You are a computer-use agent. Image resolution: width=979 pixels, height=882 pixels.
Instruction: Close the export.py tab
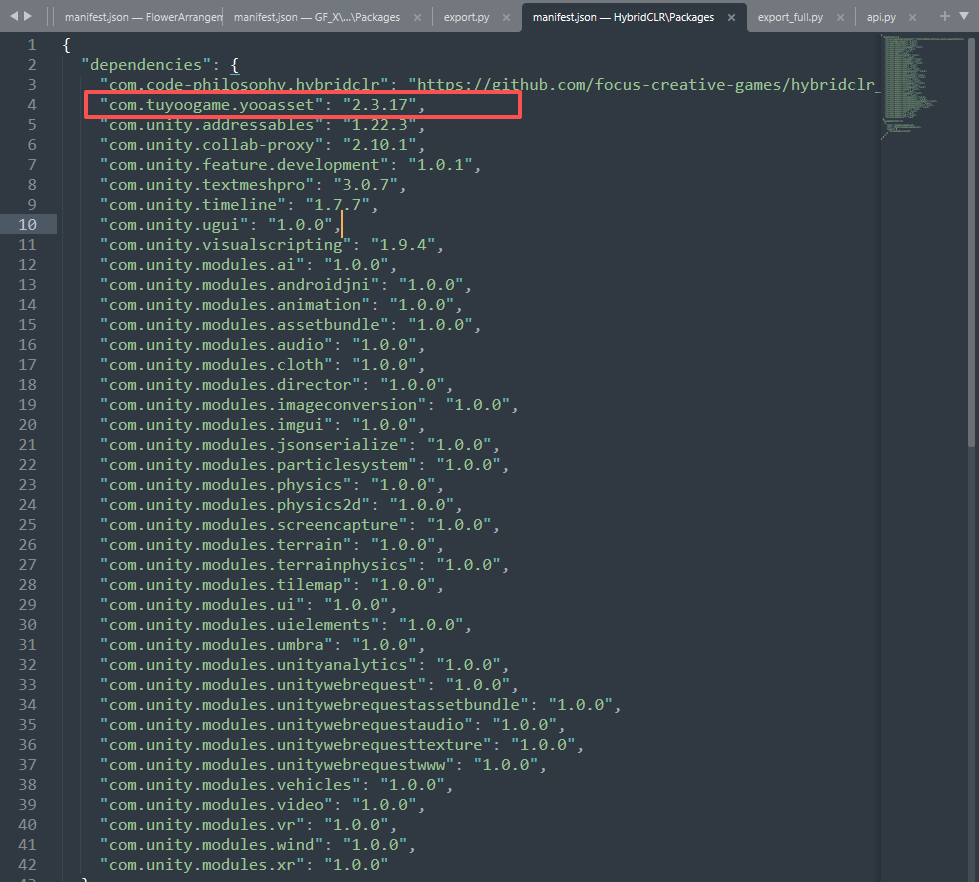coord(506,17)
